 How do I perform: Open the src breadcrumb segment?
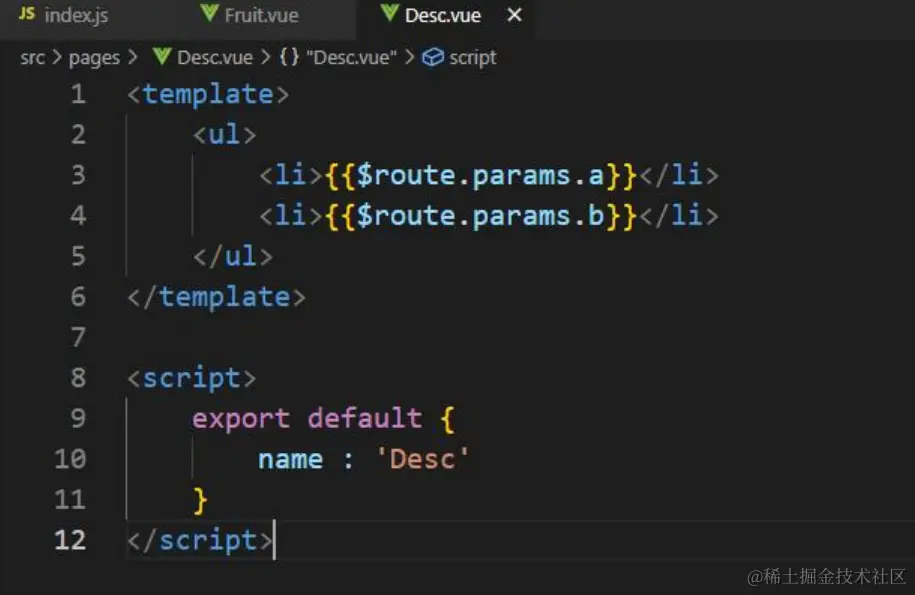(33, 58)
